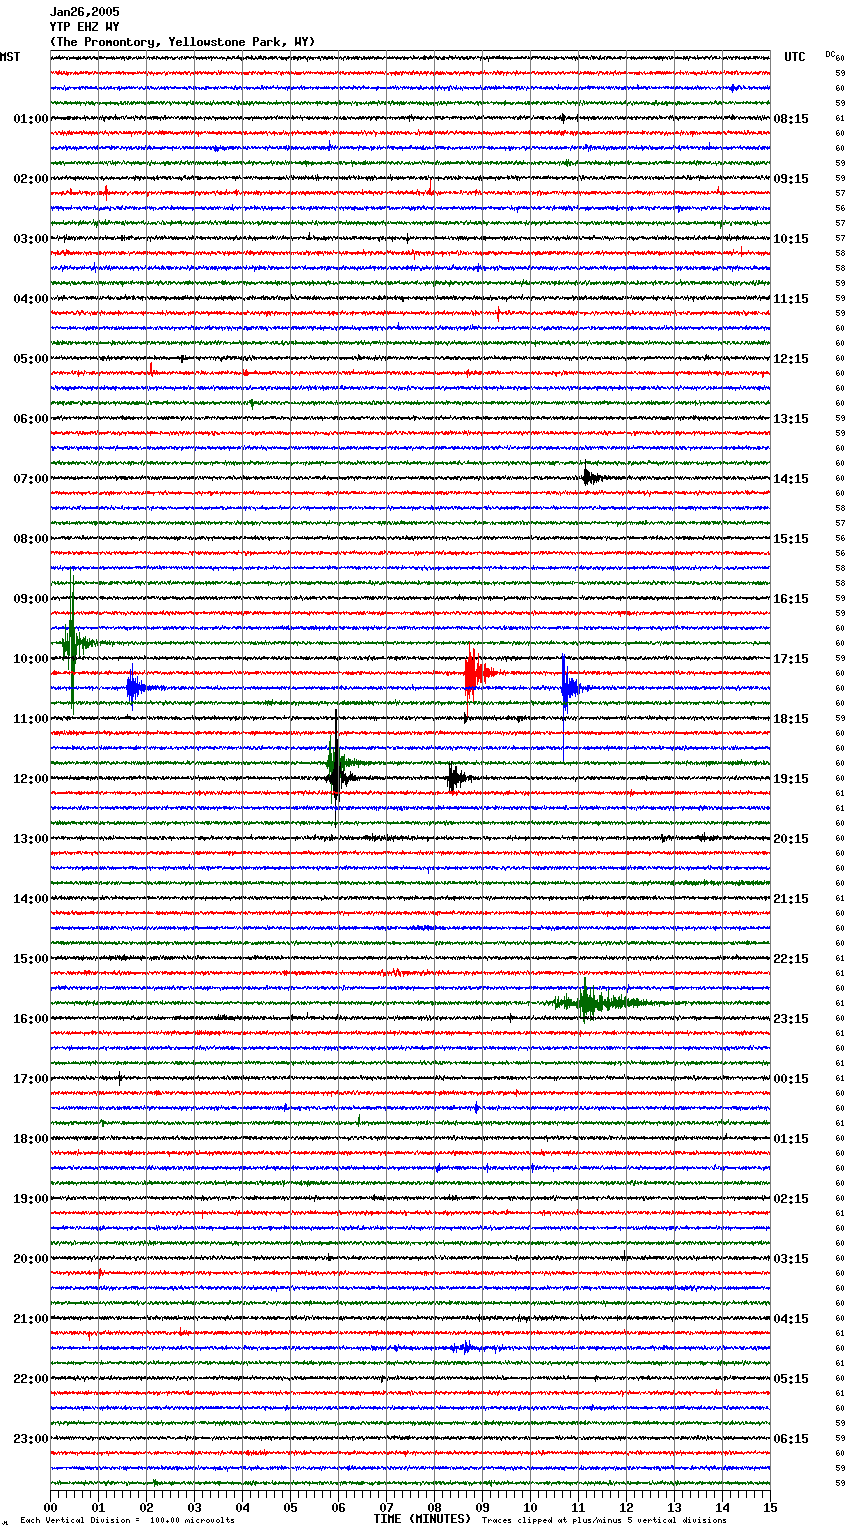Select the 11:00 MST time label

click(31, 719)
